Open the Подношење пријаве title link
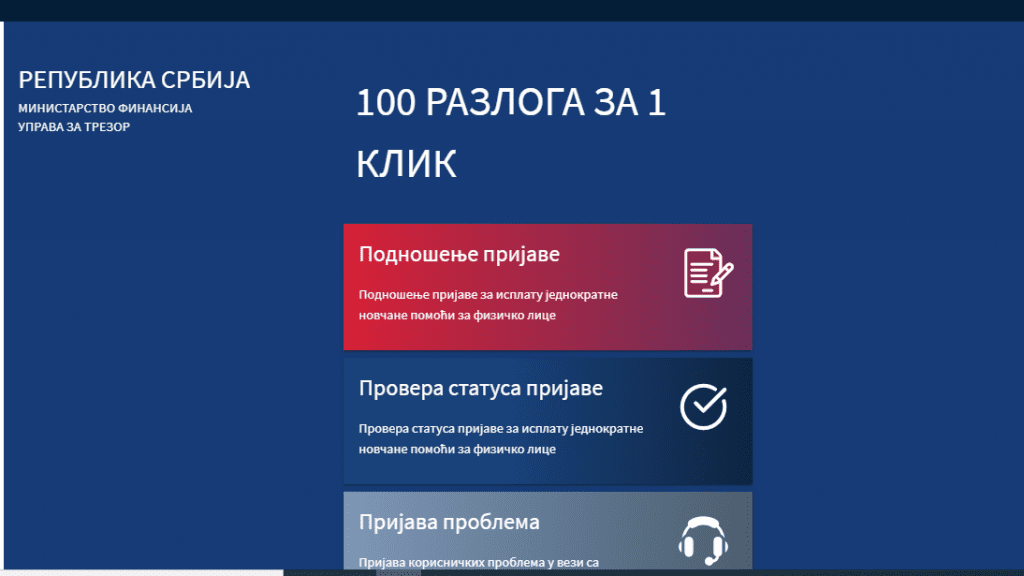1024x576 pixels. coord(459,254)
